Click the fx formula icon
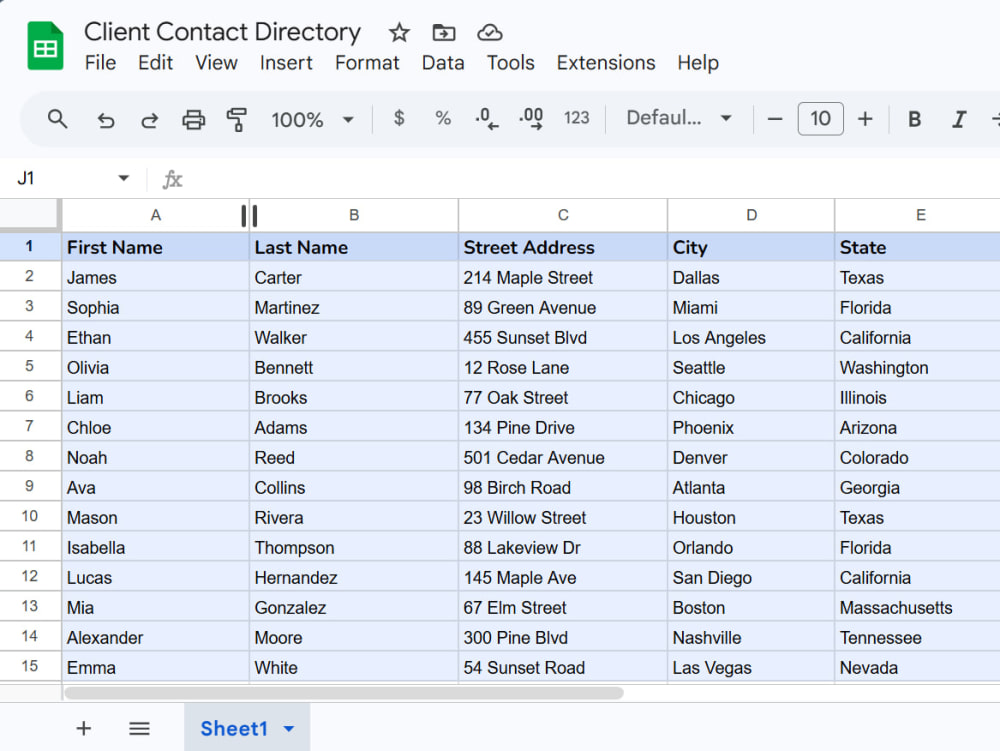 172,179
